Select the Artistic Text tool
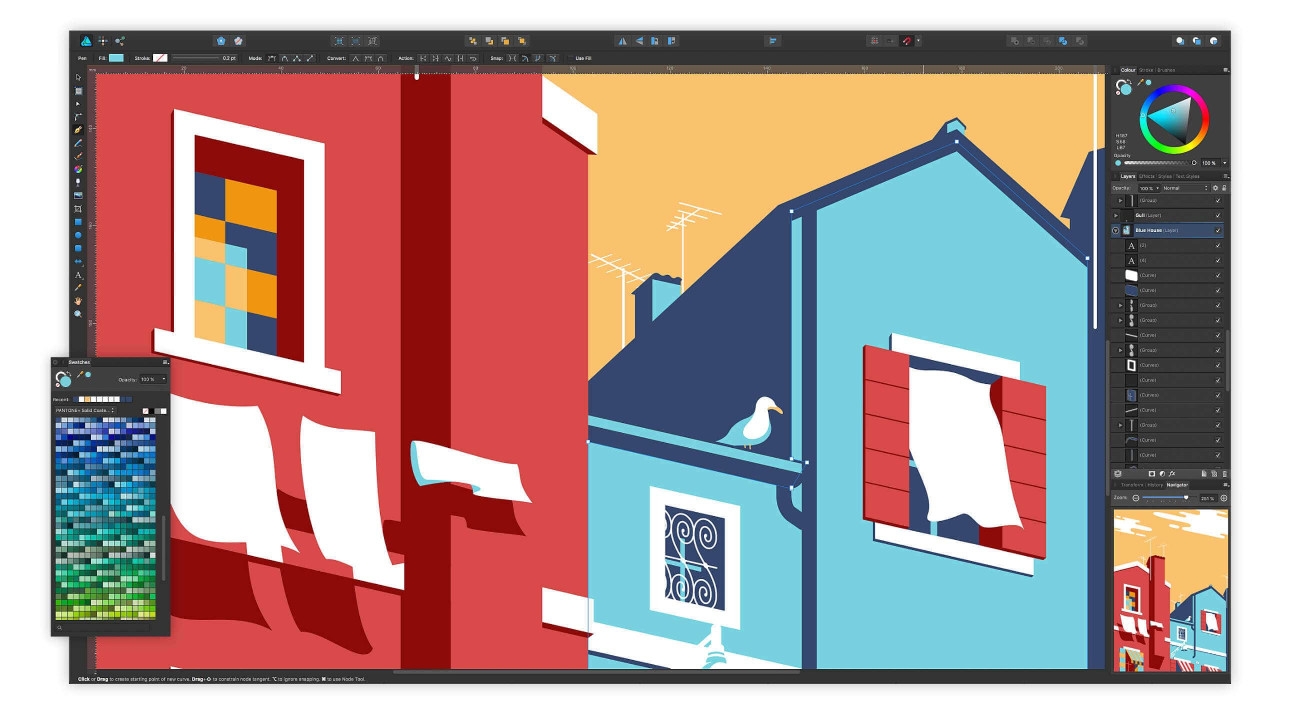Image resolution: width=1300 pixels, height=709 pixels. (80, 274)
